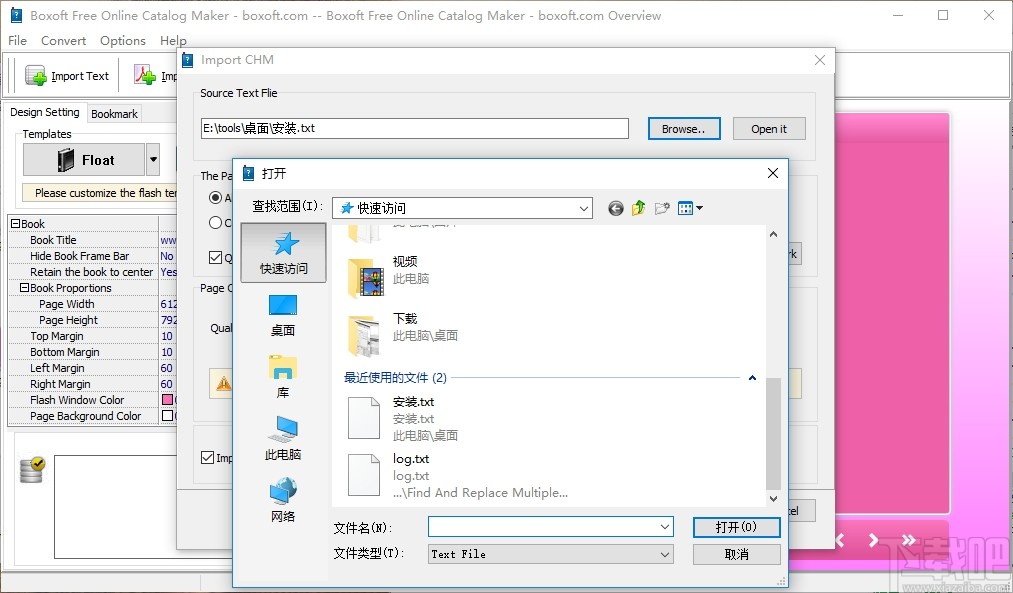1013x593 pixels.
Task: Select 网络 in the file dialog sidebar
Action: [283, 497]
